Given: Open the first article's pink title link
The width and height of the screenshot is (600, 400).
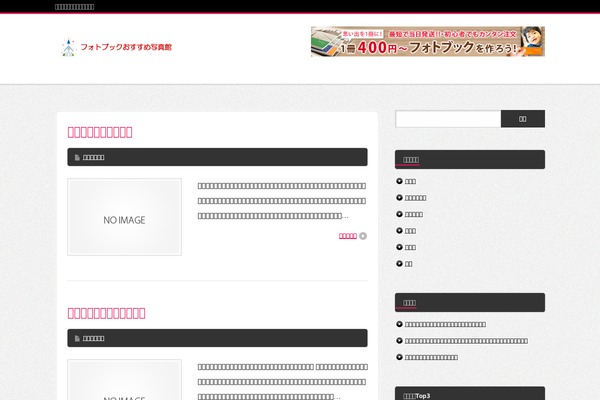Looking at the screenshot, I should (x=100, y=132).
